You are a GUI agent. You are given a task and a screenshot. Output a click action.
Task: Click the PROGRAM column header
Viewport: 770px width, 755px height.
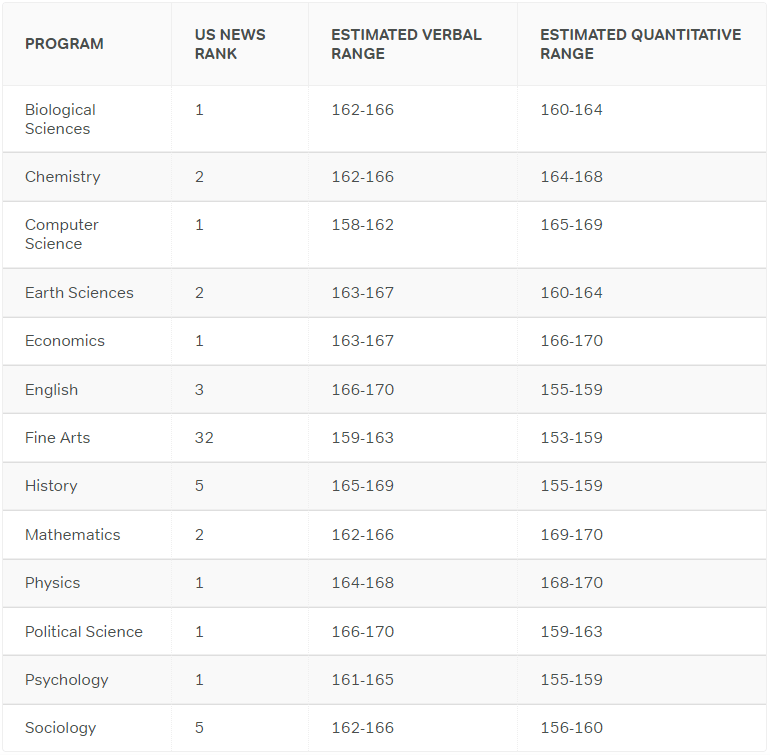pos(64,44)
